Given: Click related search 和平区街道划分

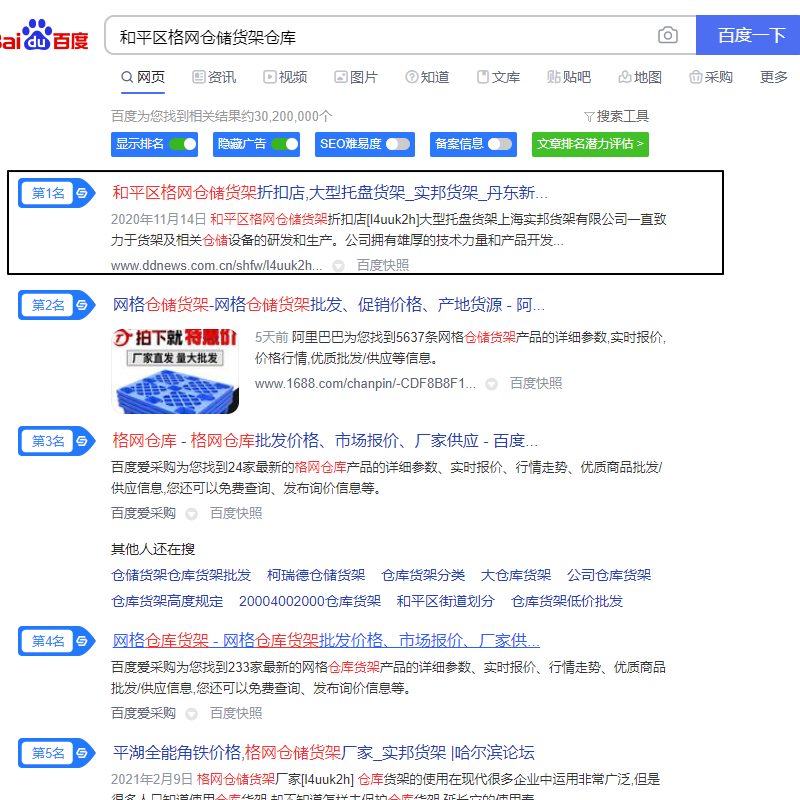Looking at the screenshot, I should pos(445,602).
